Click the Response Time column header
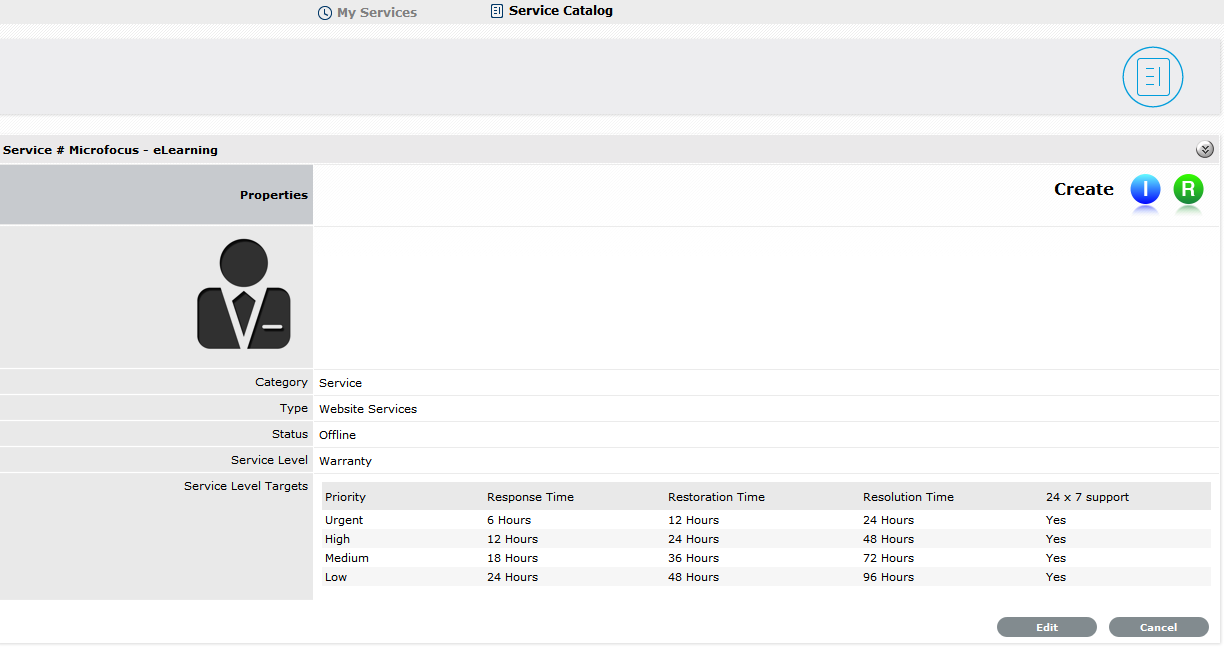This screenshot has width=1224, height=648. 530,497
